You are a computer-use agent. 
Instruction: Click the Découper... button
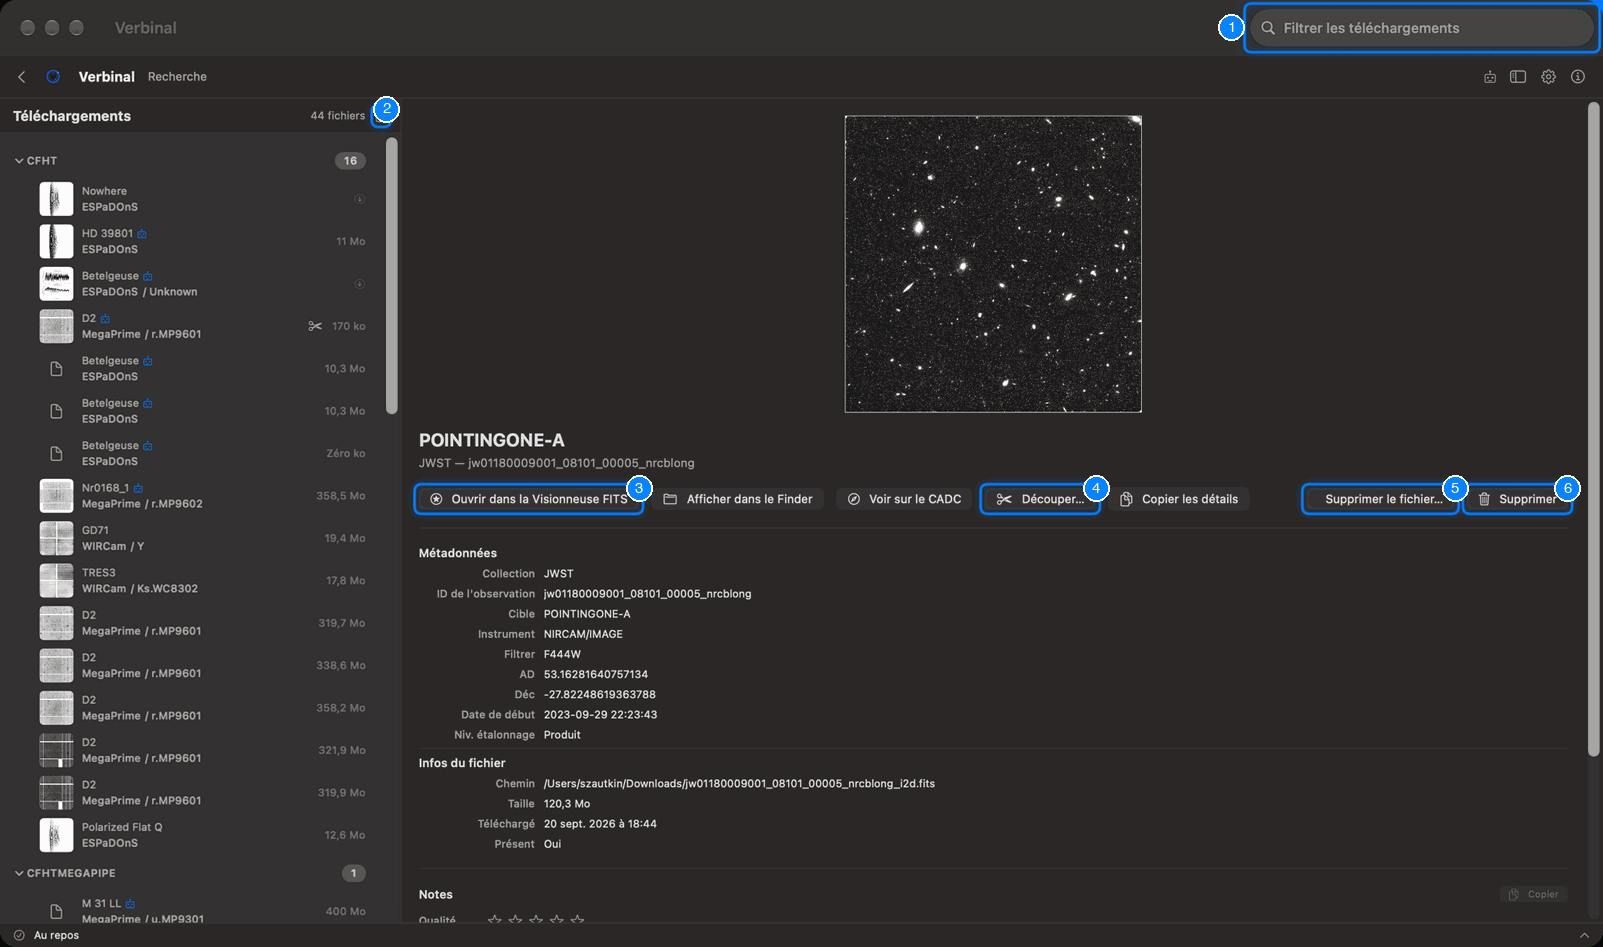pos(1040,499)
